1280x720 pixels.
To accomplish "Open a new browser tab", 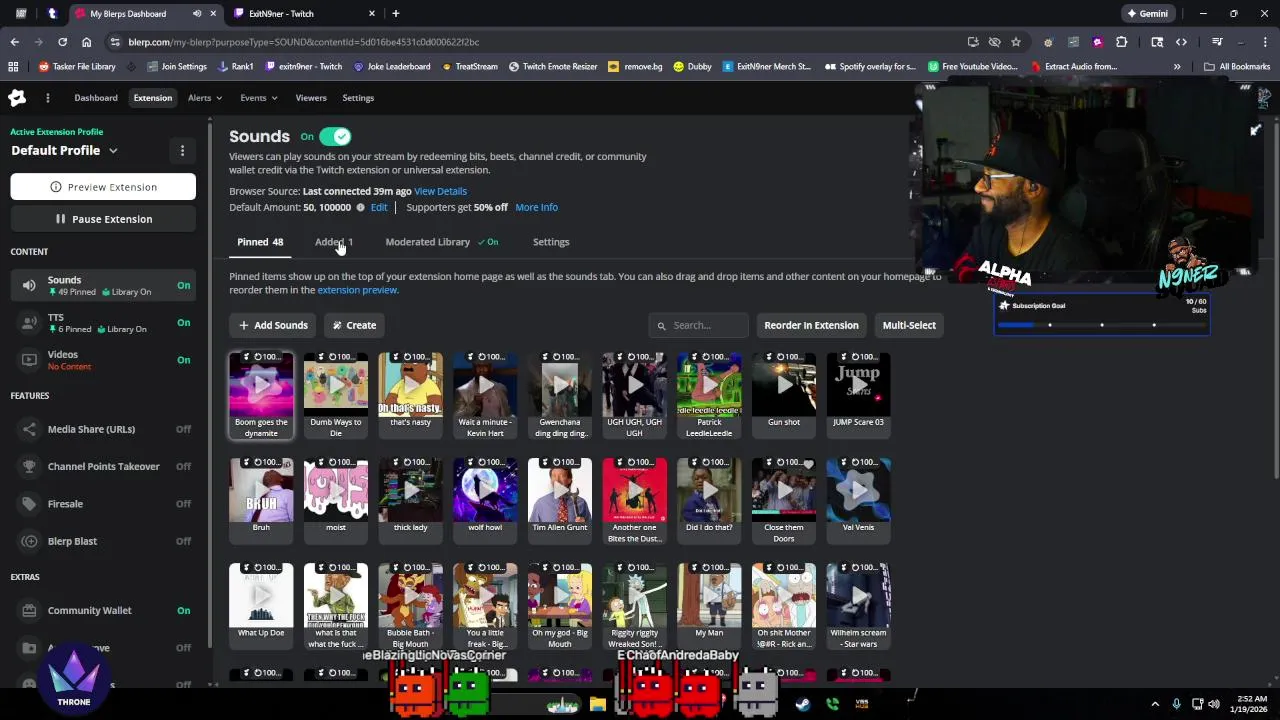I will click(x=396, y=14).
